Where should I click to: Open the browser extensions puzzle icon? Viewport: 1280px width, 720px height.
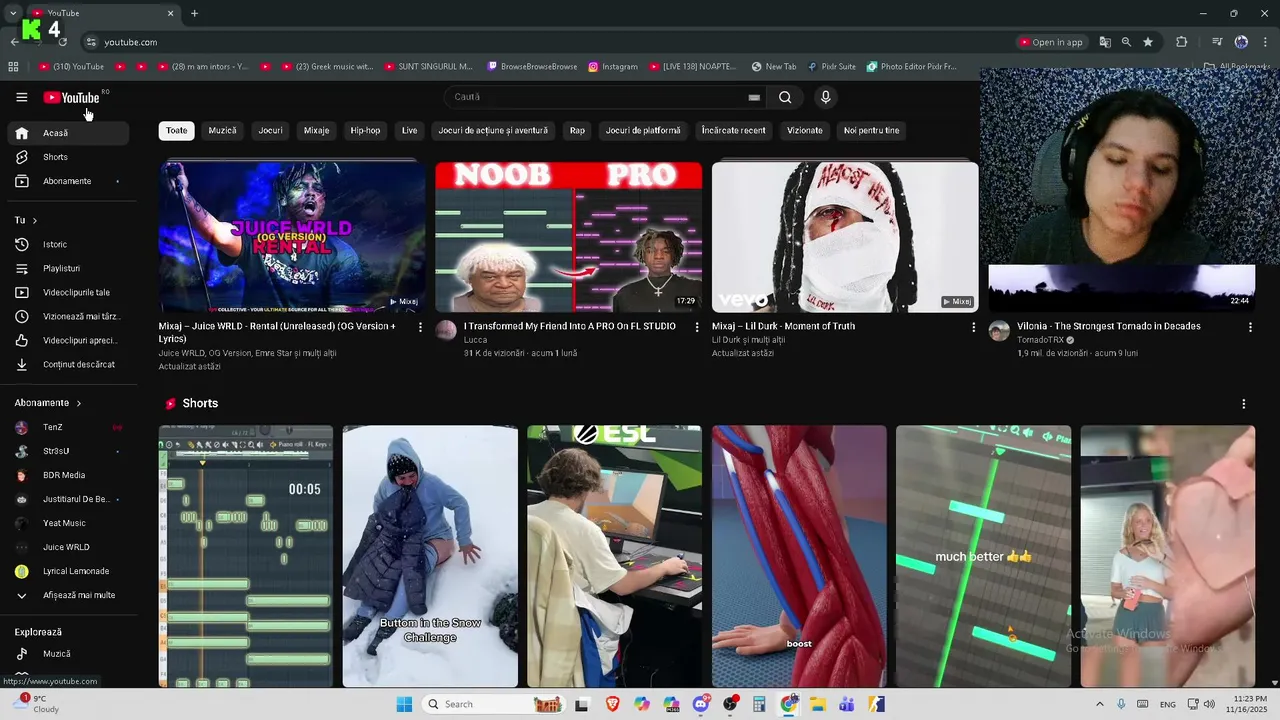point(1181,42)
